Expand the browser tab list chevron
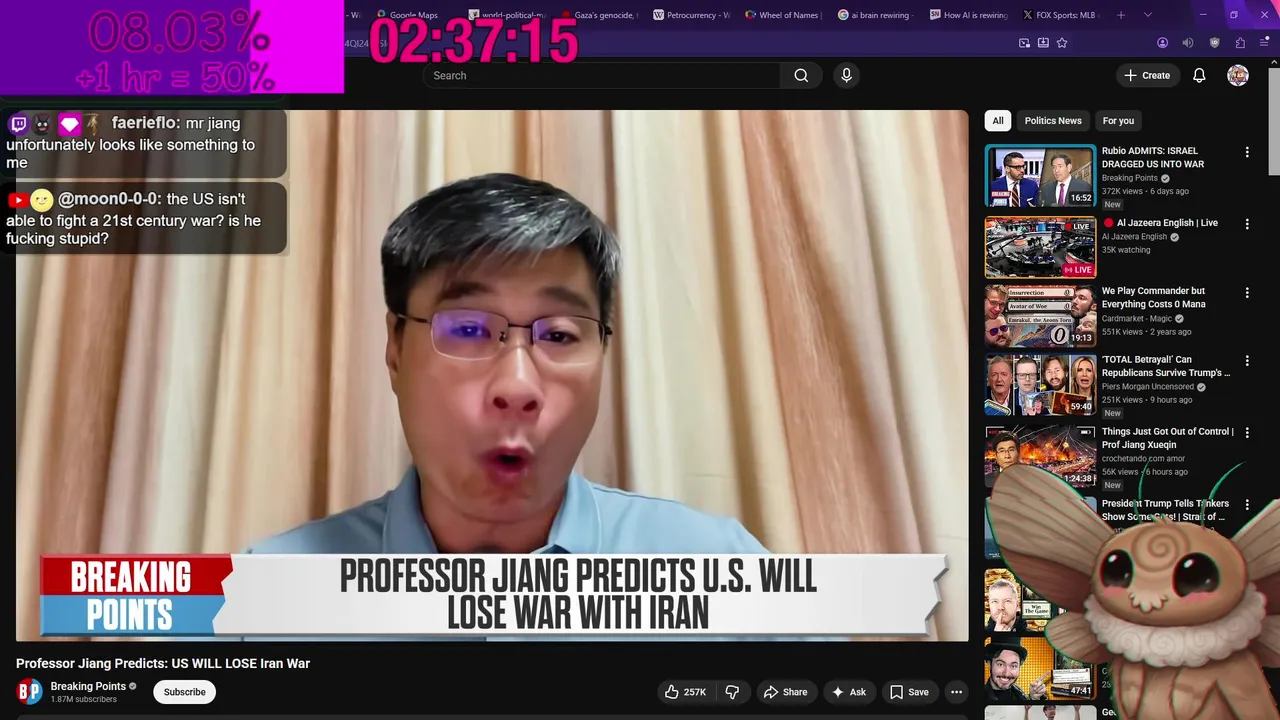This screenshot has width=1280, height=720. pyautogui.click(x=1147, y=15)
